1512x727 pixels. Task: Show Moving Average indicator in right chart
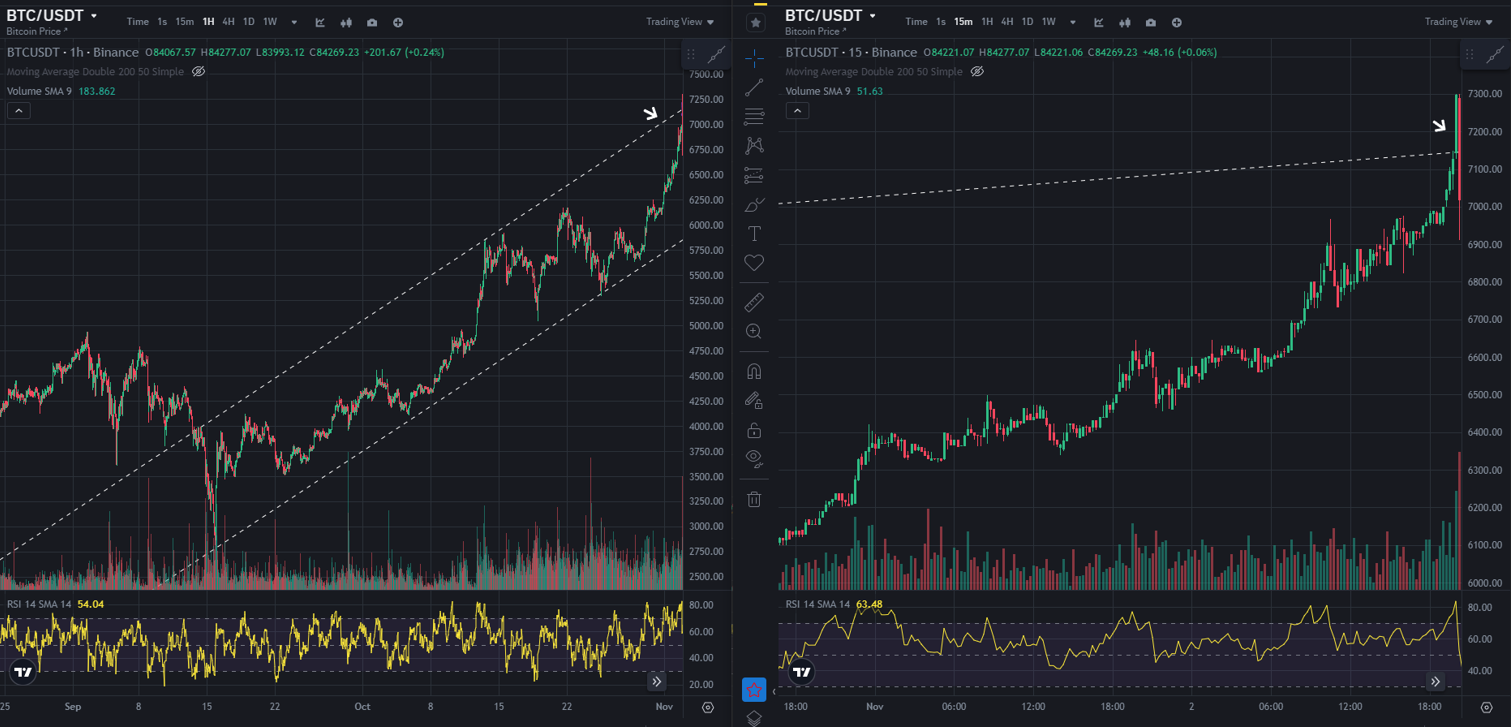(977, 72)
